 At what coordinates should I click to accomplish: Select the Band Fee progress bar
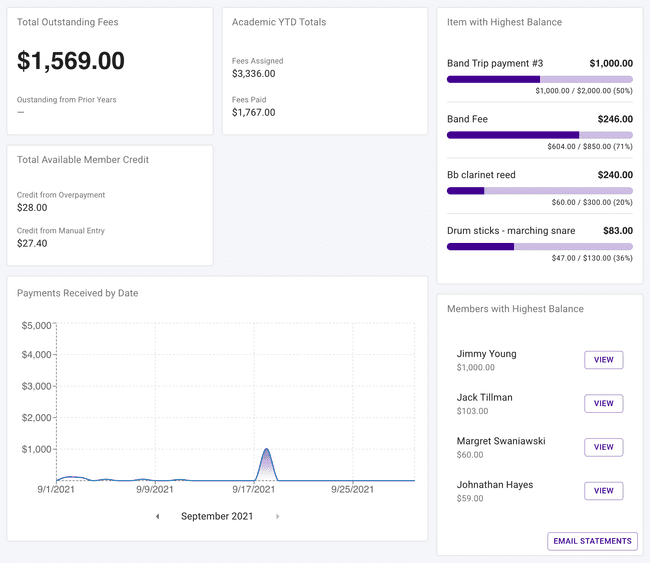click(539, 135)
